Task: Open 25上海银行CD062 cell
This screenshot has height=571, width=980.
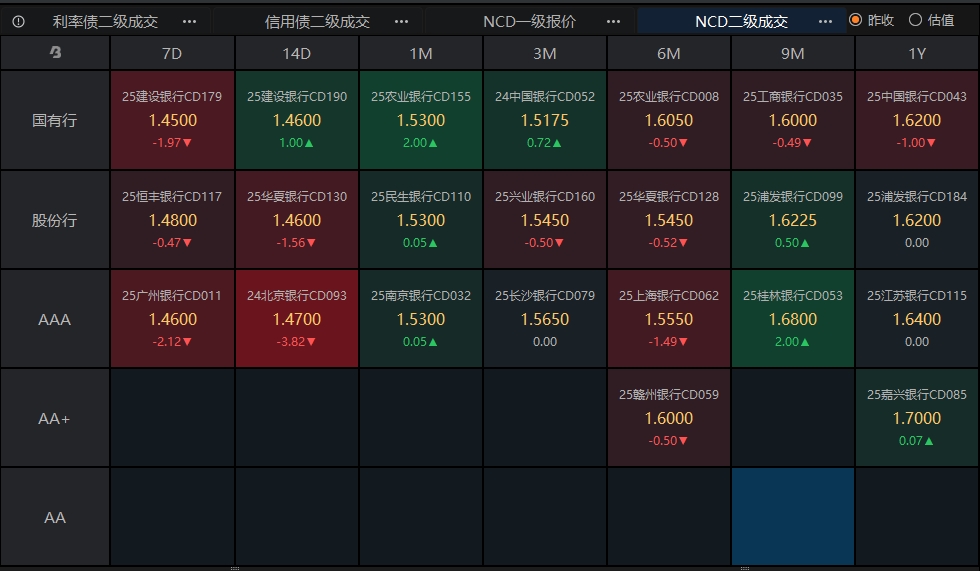Action: (x=669, y=319)
